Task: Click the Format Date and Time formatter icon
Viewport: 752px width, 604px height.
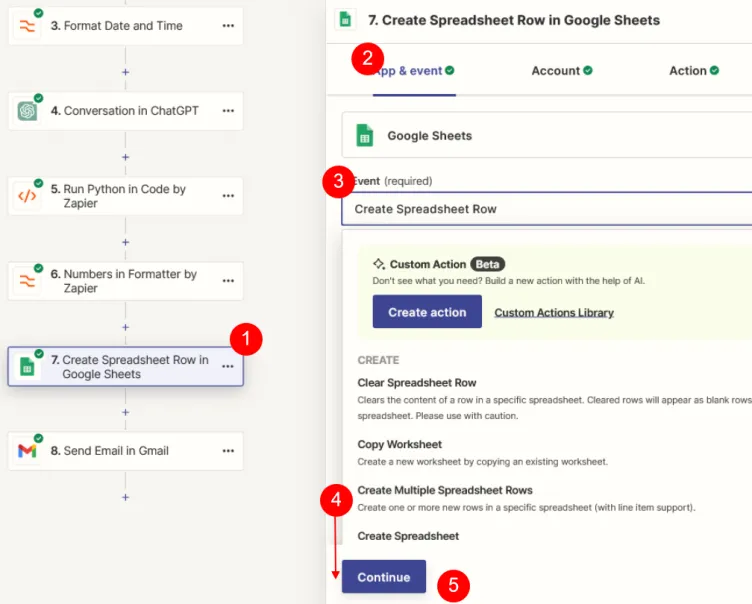Action: pyautogui.click(x=27, y=26)
